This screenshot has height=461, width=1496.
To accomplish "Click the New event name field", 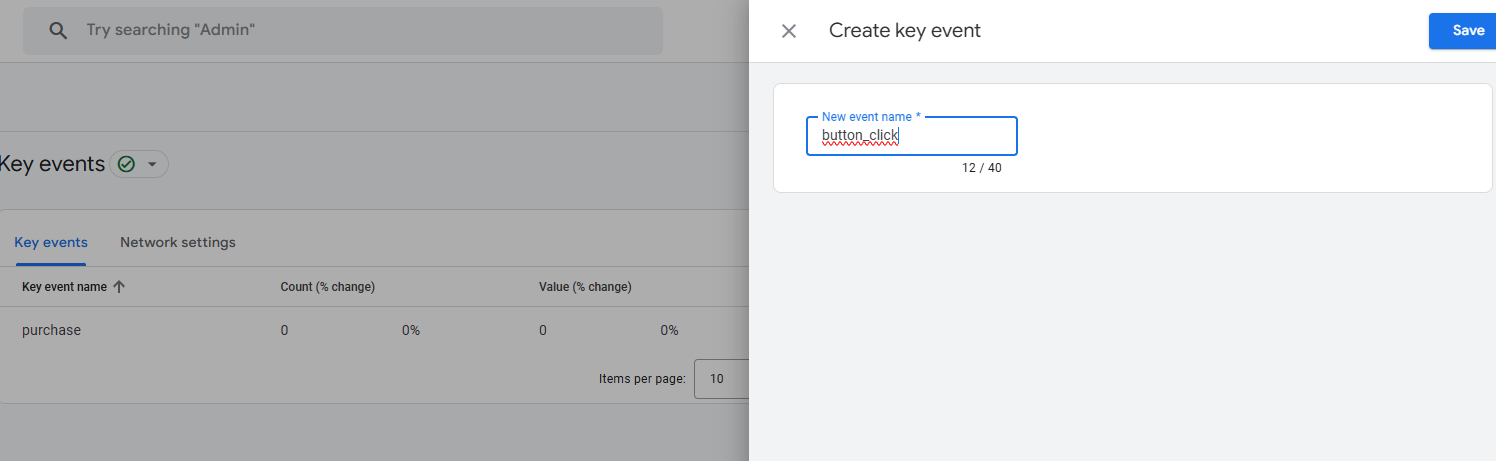I will tap(912, 136).
